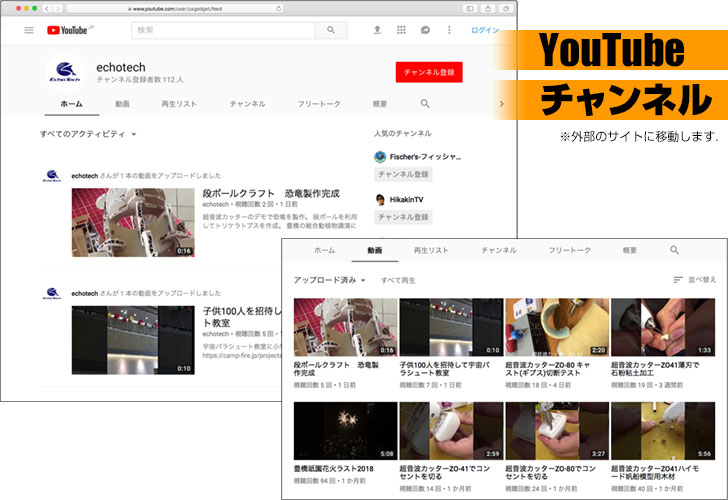Select the 概要 tab in back window
Viewport: 728px width, 500px height.
point(380,104)
